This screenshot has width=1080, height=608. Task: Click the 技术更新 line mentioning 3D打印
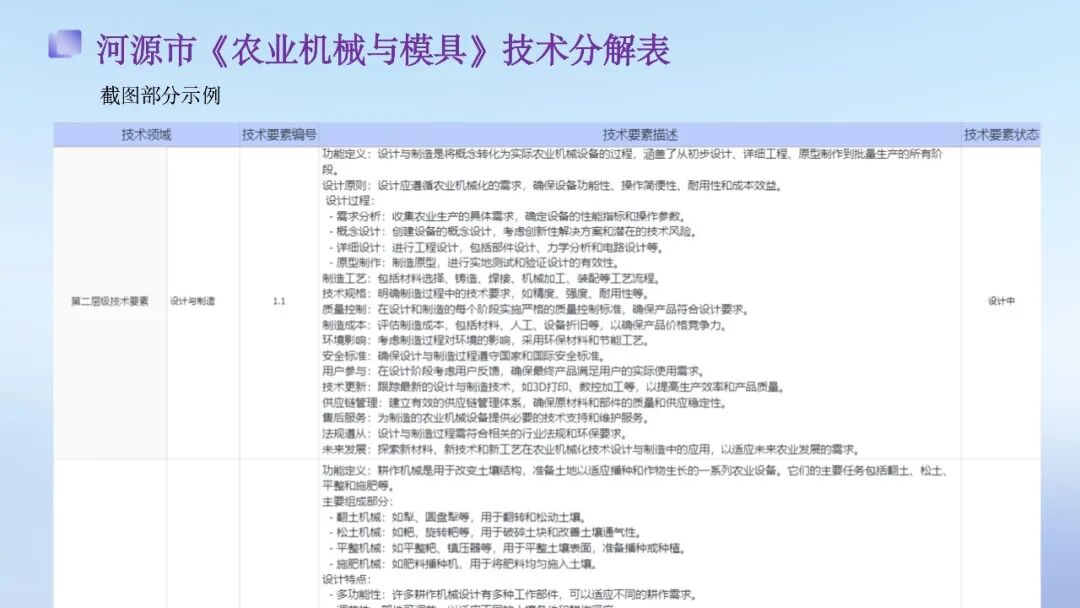[x=554, y=387]
